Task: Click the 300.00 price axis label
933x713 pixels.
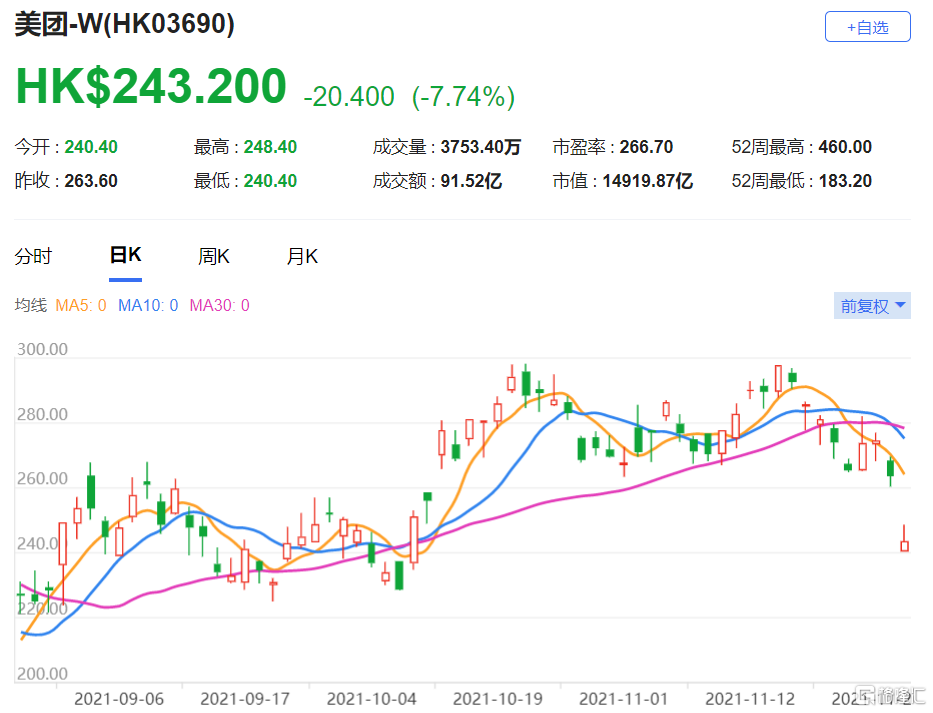Action: tap(42, 349)
